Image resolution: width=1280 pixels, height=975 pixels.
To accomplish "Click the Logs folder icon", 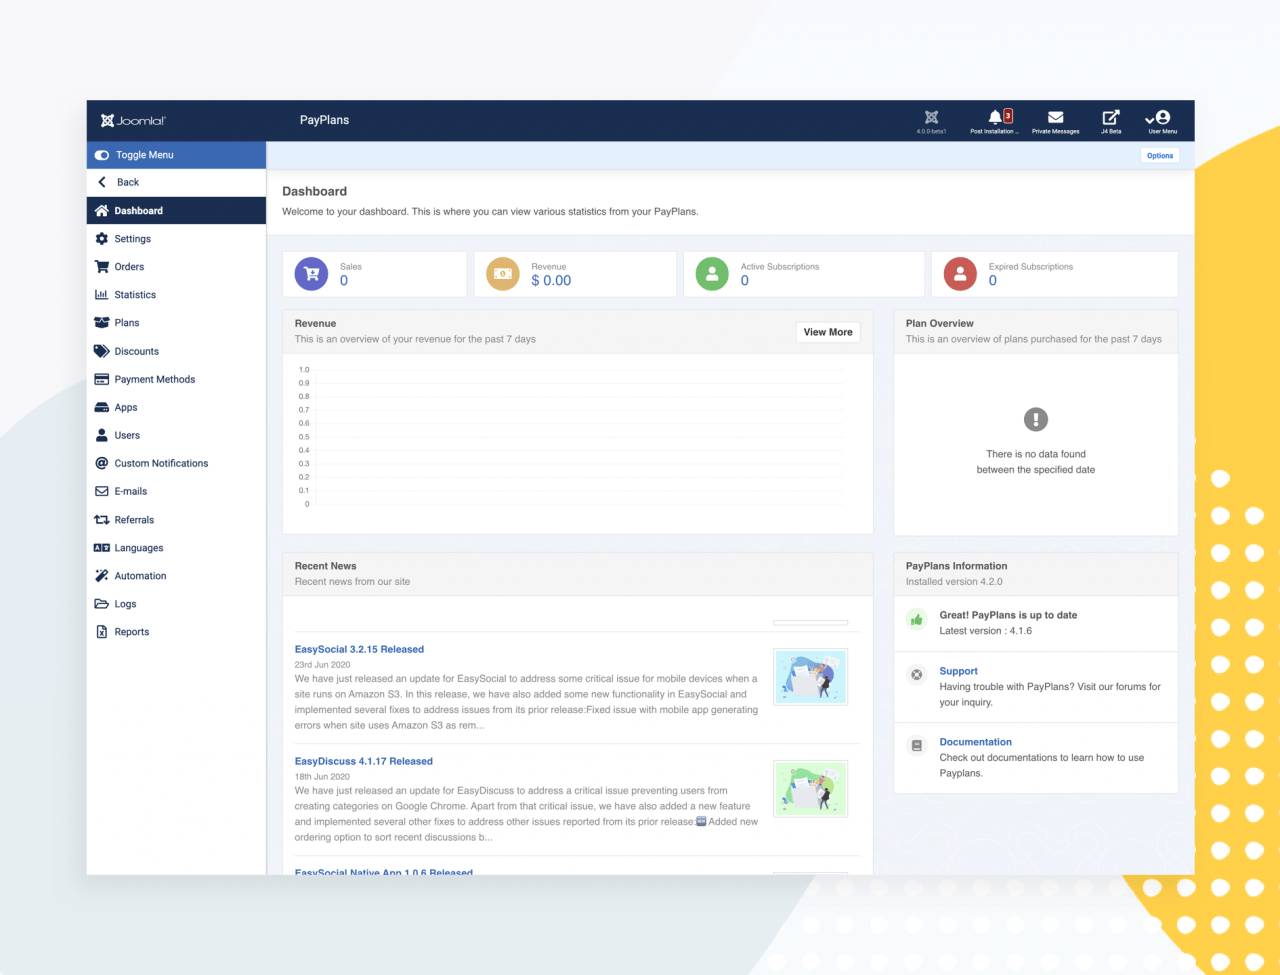I will [x=101, y=604].
